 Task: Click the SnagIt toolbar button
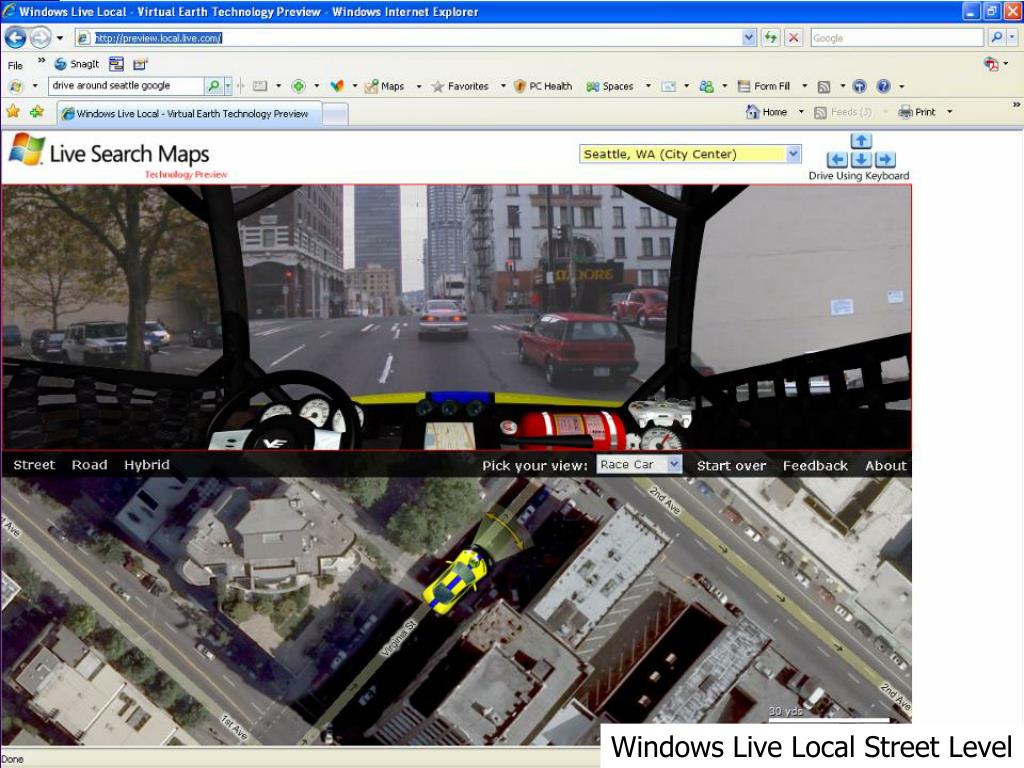[x=77, y=64]
